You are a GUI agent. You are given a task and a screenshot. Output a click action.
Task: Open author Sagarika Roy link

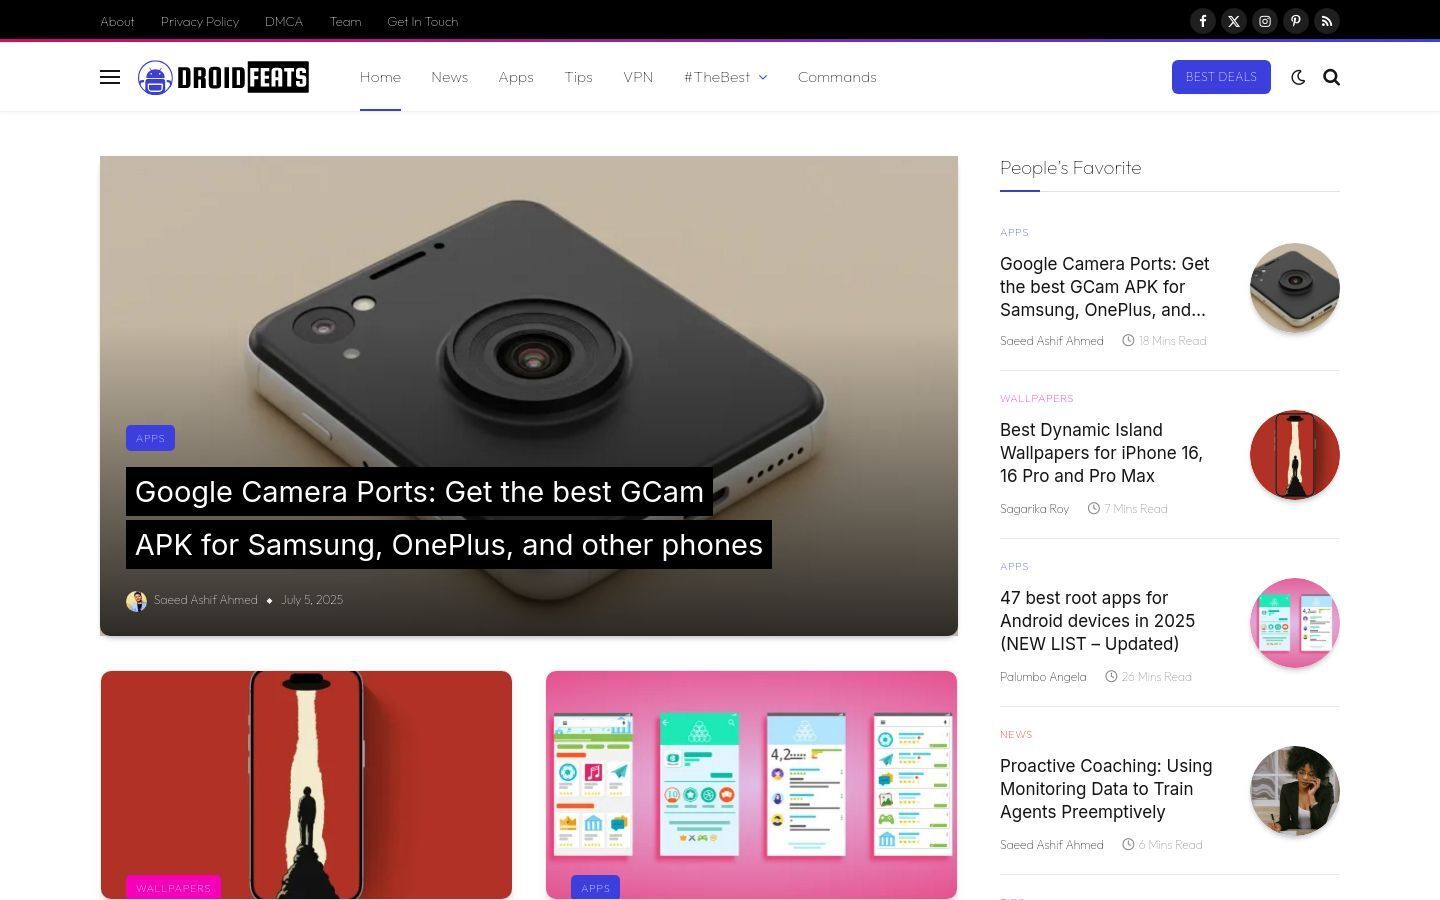click(1034, 509)
